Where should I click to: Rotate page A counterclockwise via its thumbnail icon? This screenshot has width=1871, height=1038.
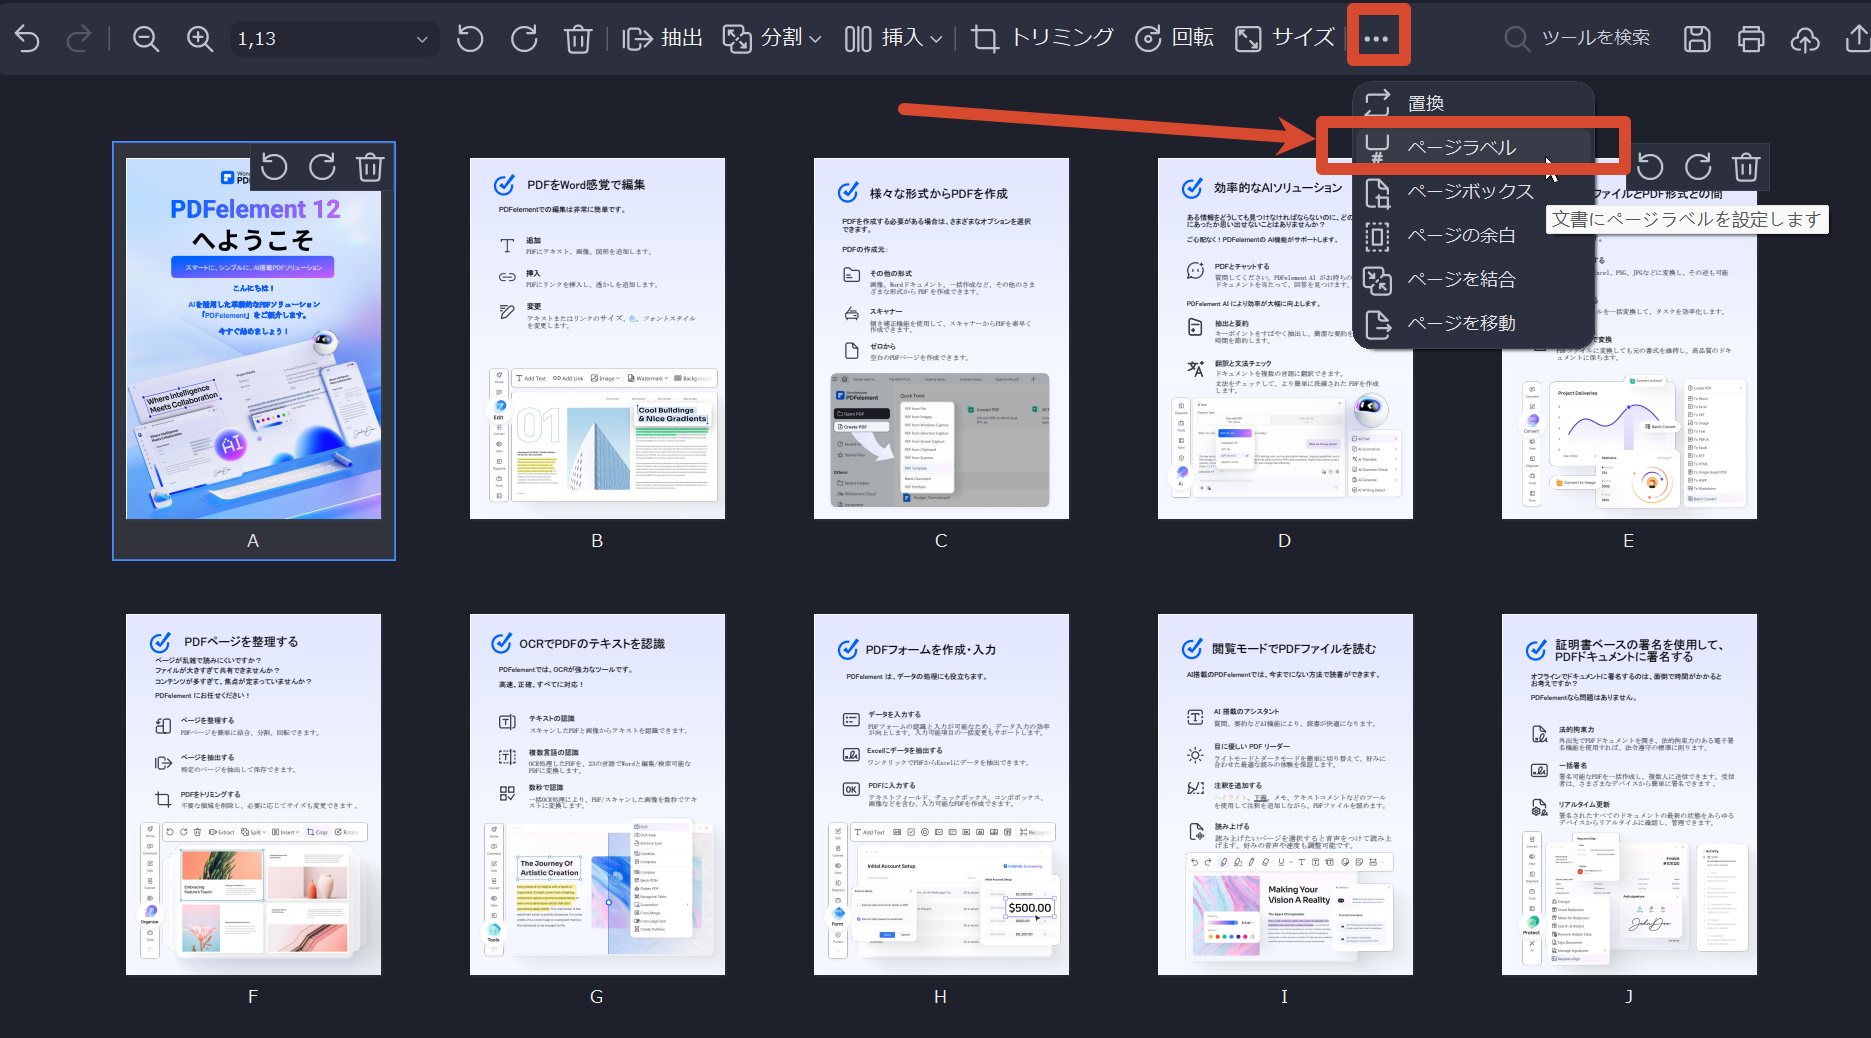274,167
